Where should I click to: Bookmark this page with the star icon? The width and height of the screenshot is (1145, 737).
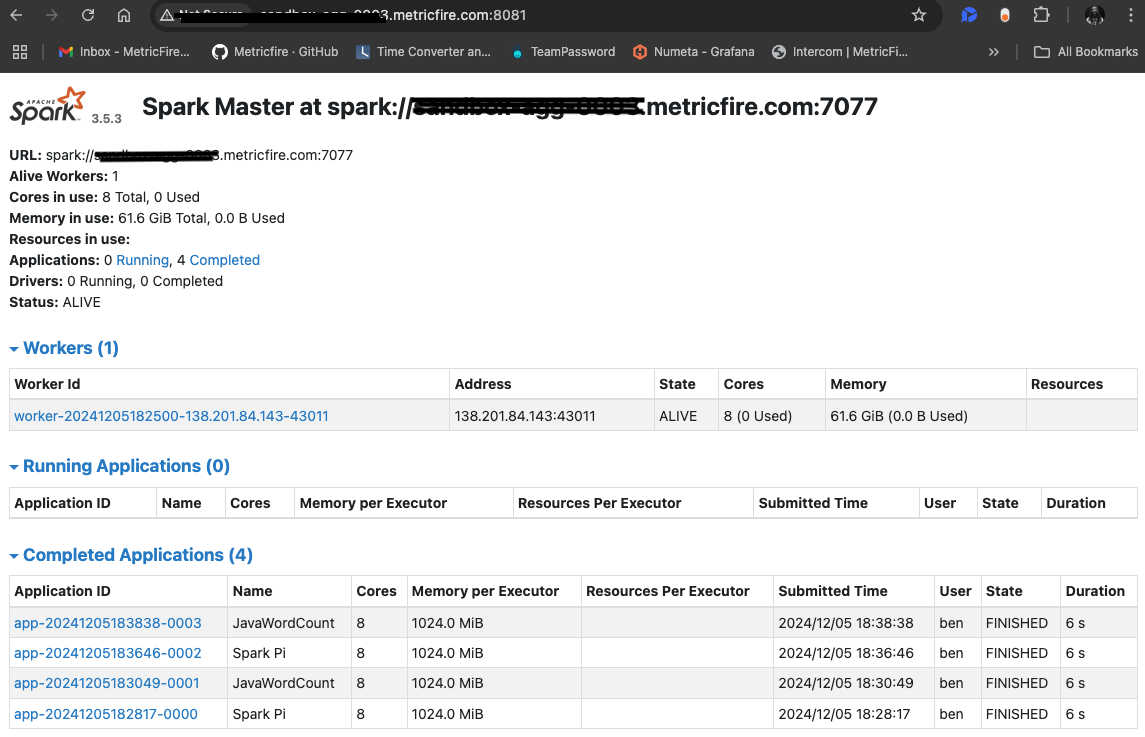(919, 15)
